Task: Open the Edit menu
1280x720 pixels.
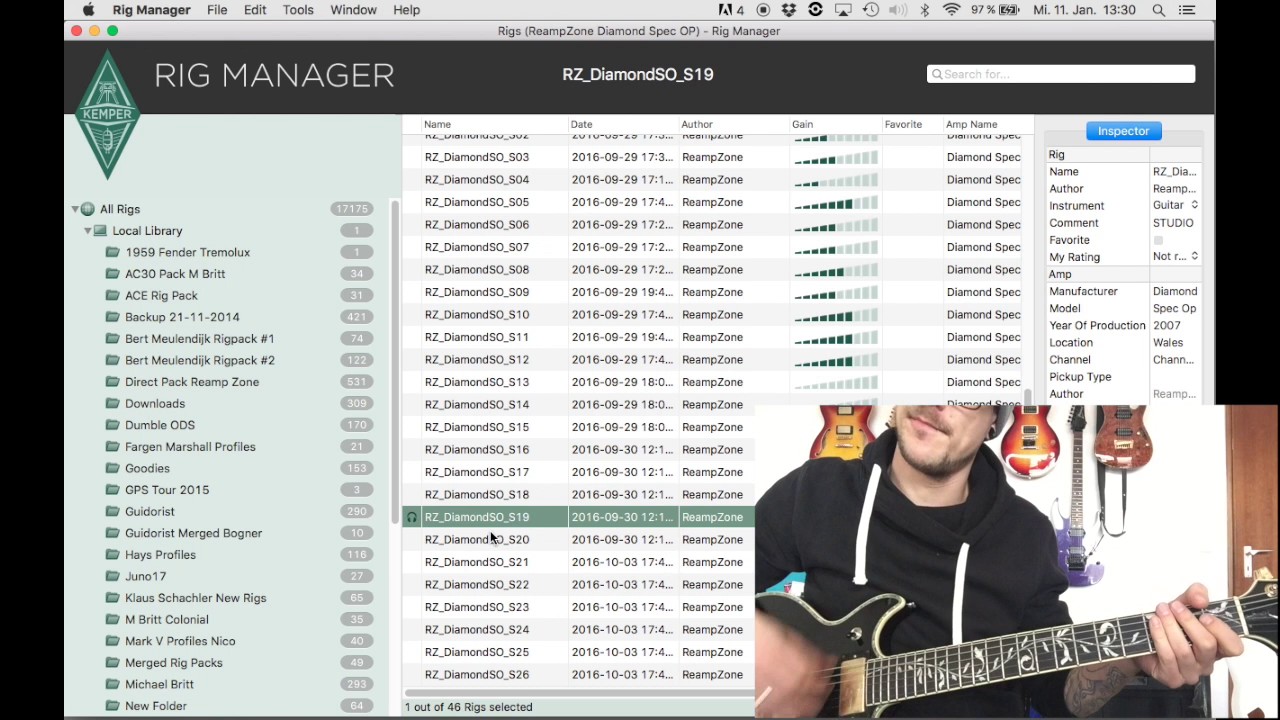Action: [x=255, y=10]
